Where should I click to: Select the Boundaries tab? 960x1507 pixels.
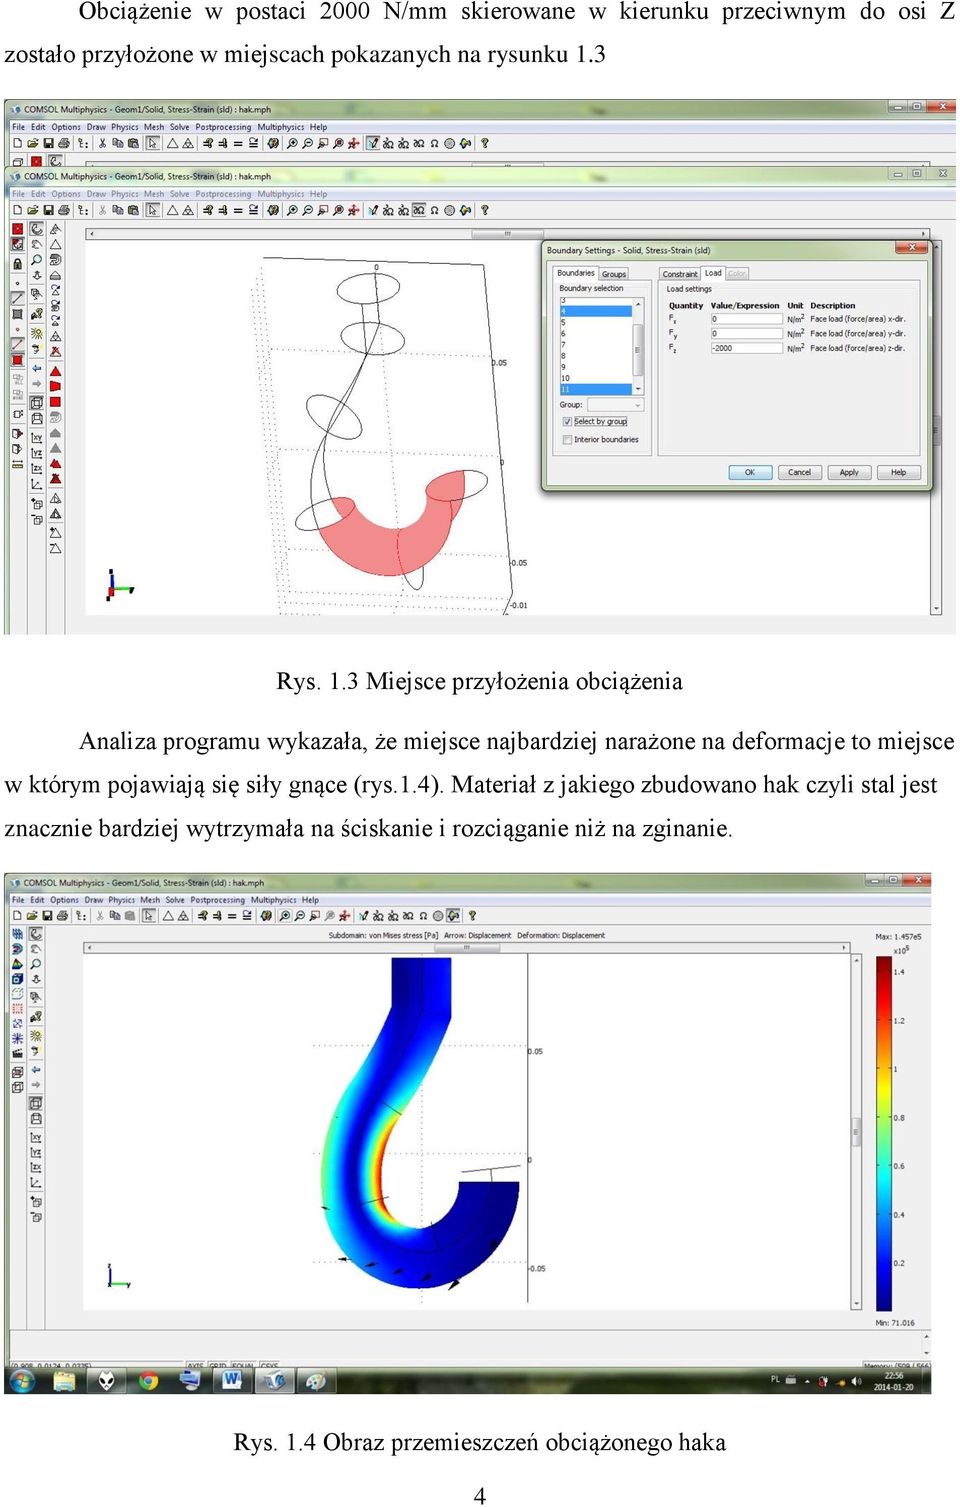(576, 272)
